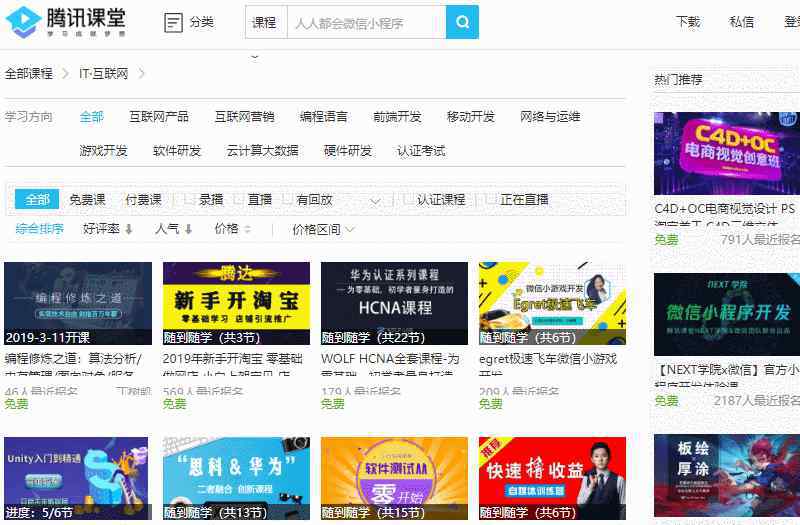The height and width of the screenshot is (525, 800).
Task: Select 网络与运维 category
Action: (x=550, y=117)
